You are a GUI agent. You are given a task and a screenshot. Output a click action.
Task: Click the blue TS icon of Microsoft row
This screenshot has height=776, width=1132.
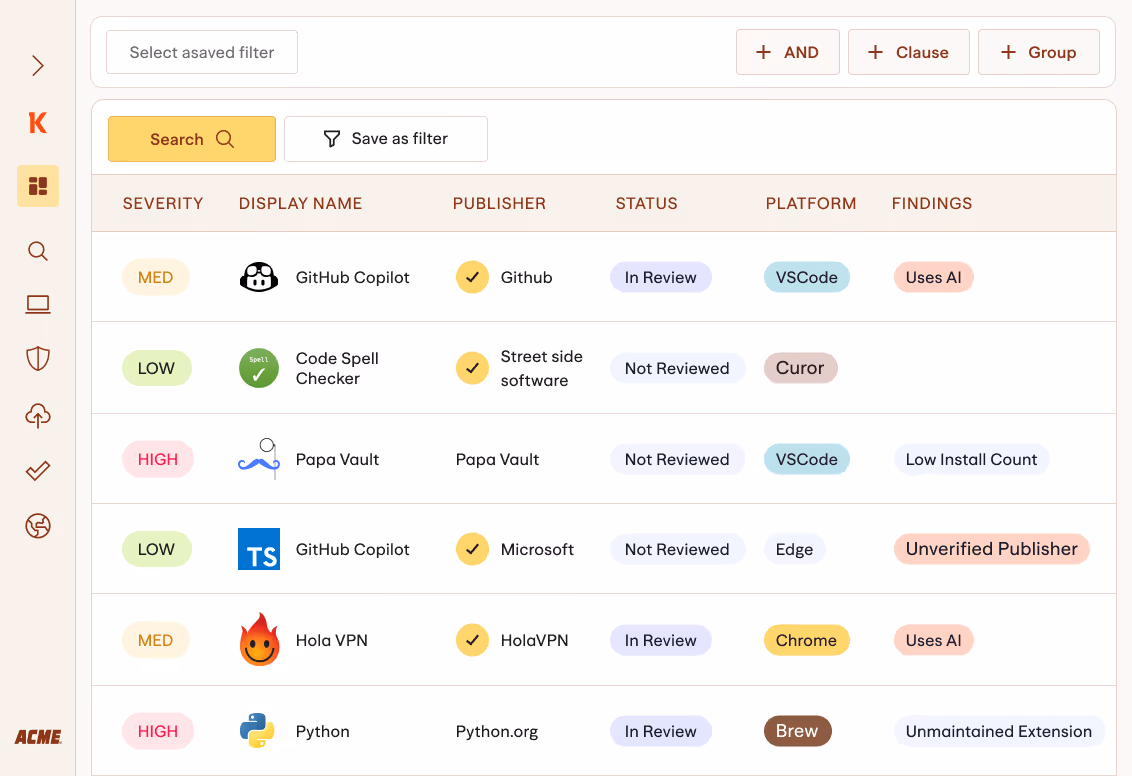click(x=258, y=549)
